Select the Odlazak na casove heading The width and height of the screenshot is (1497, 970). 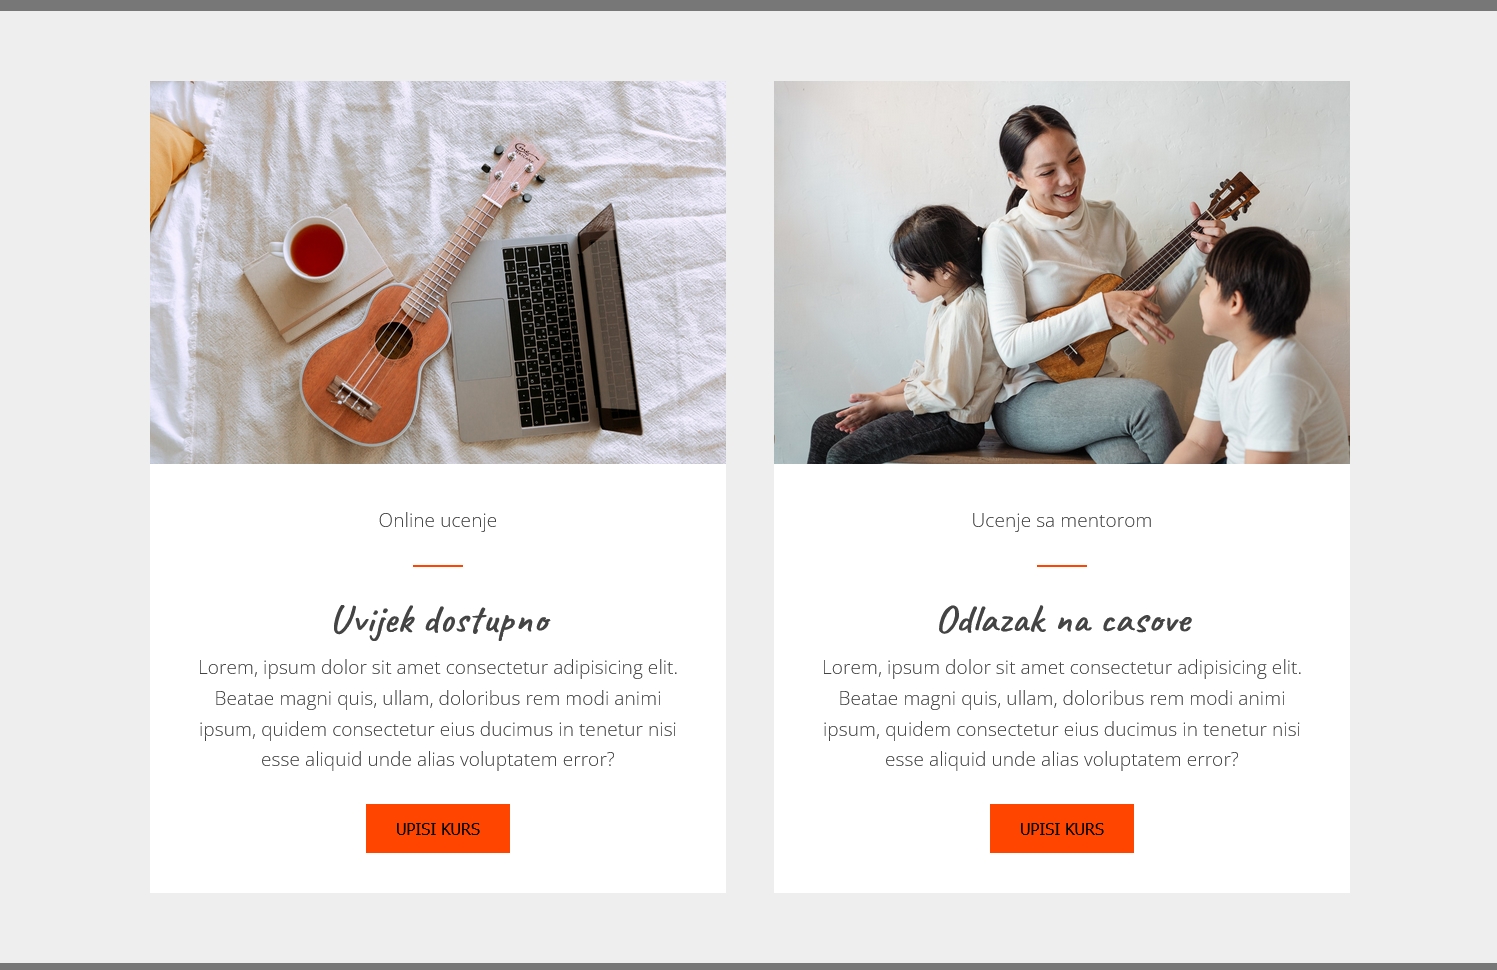[x=1065, y=621]
